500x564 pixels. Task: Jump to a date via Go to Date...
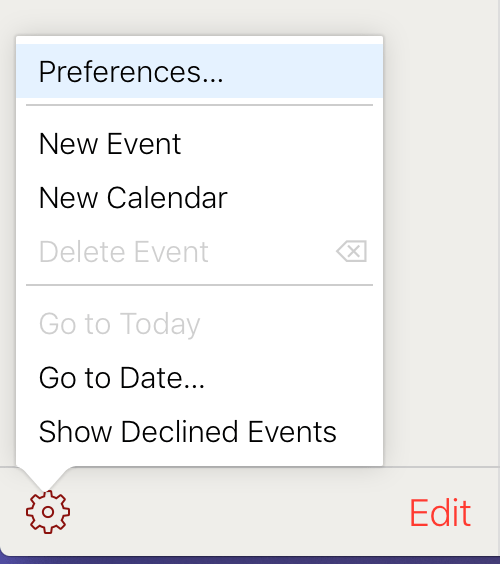click(x=199, y=378)
